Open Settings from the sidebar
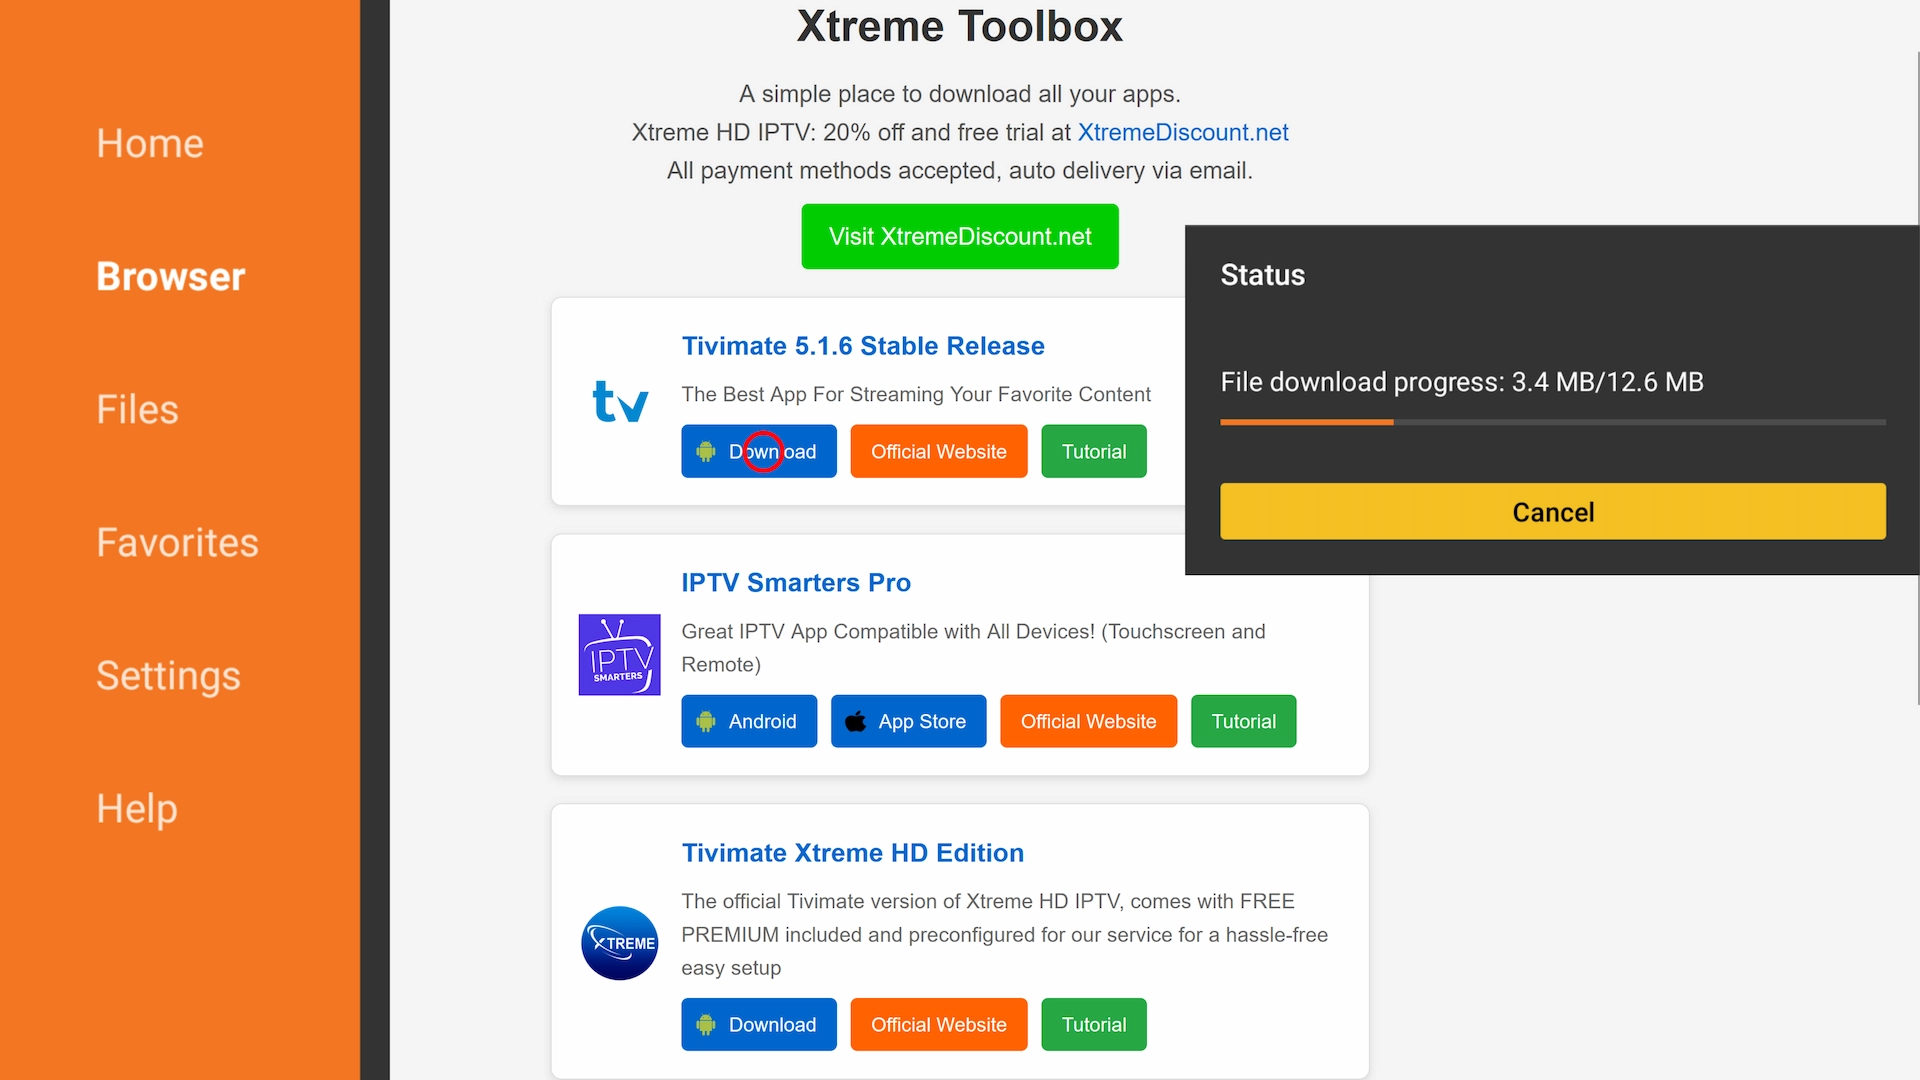Screen dimensions: 1920x1080 tap(168, 675)
